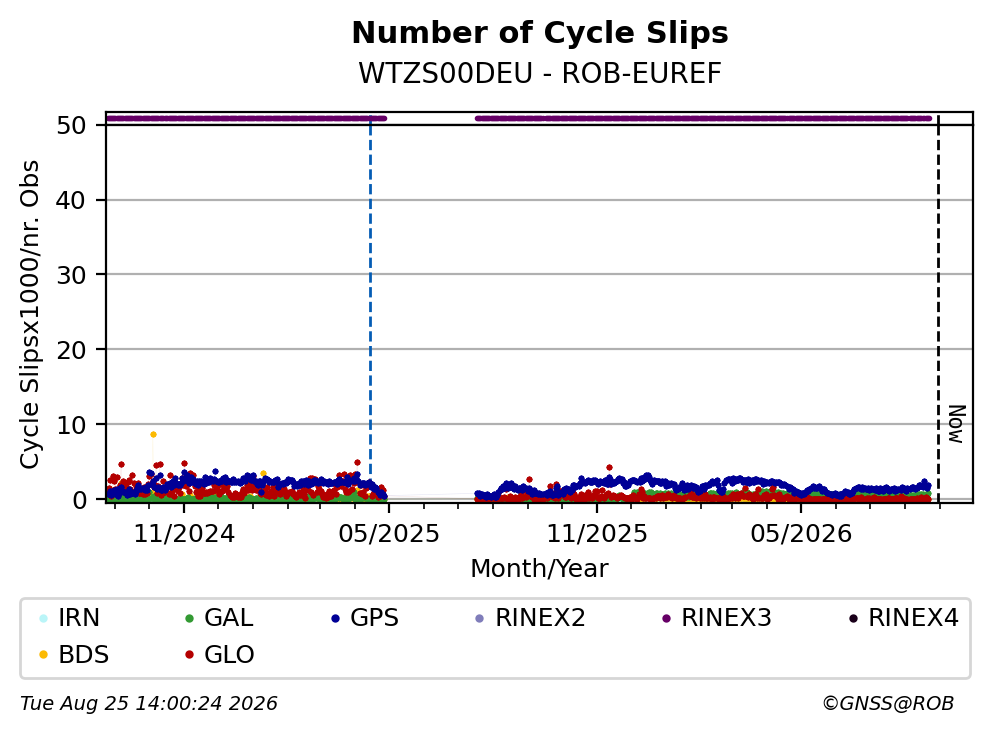This screenshot has height=734, width=993.
Task: Click the black dashed Now line
Action: point(939,308)
